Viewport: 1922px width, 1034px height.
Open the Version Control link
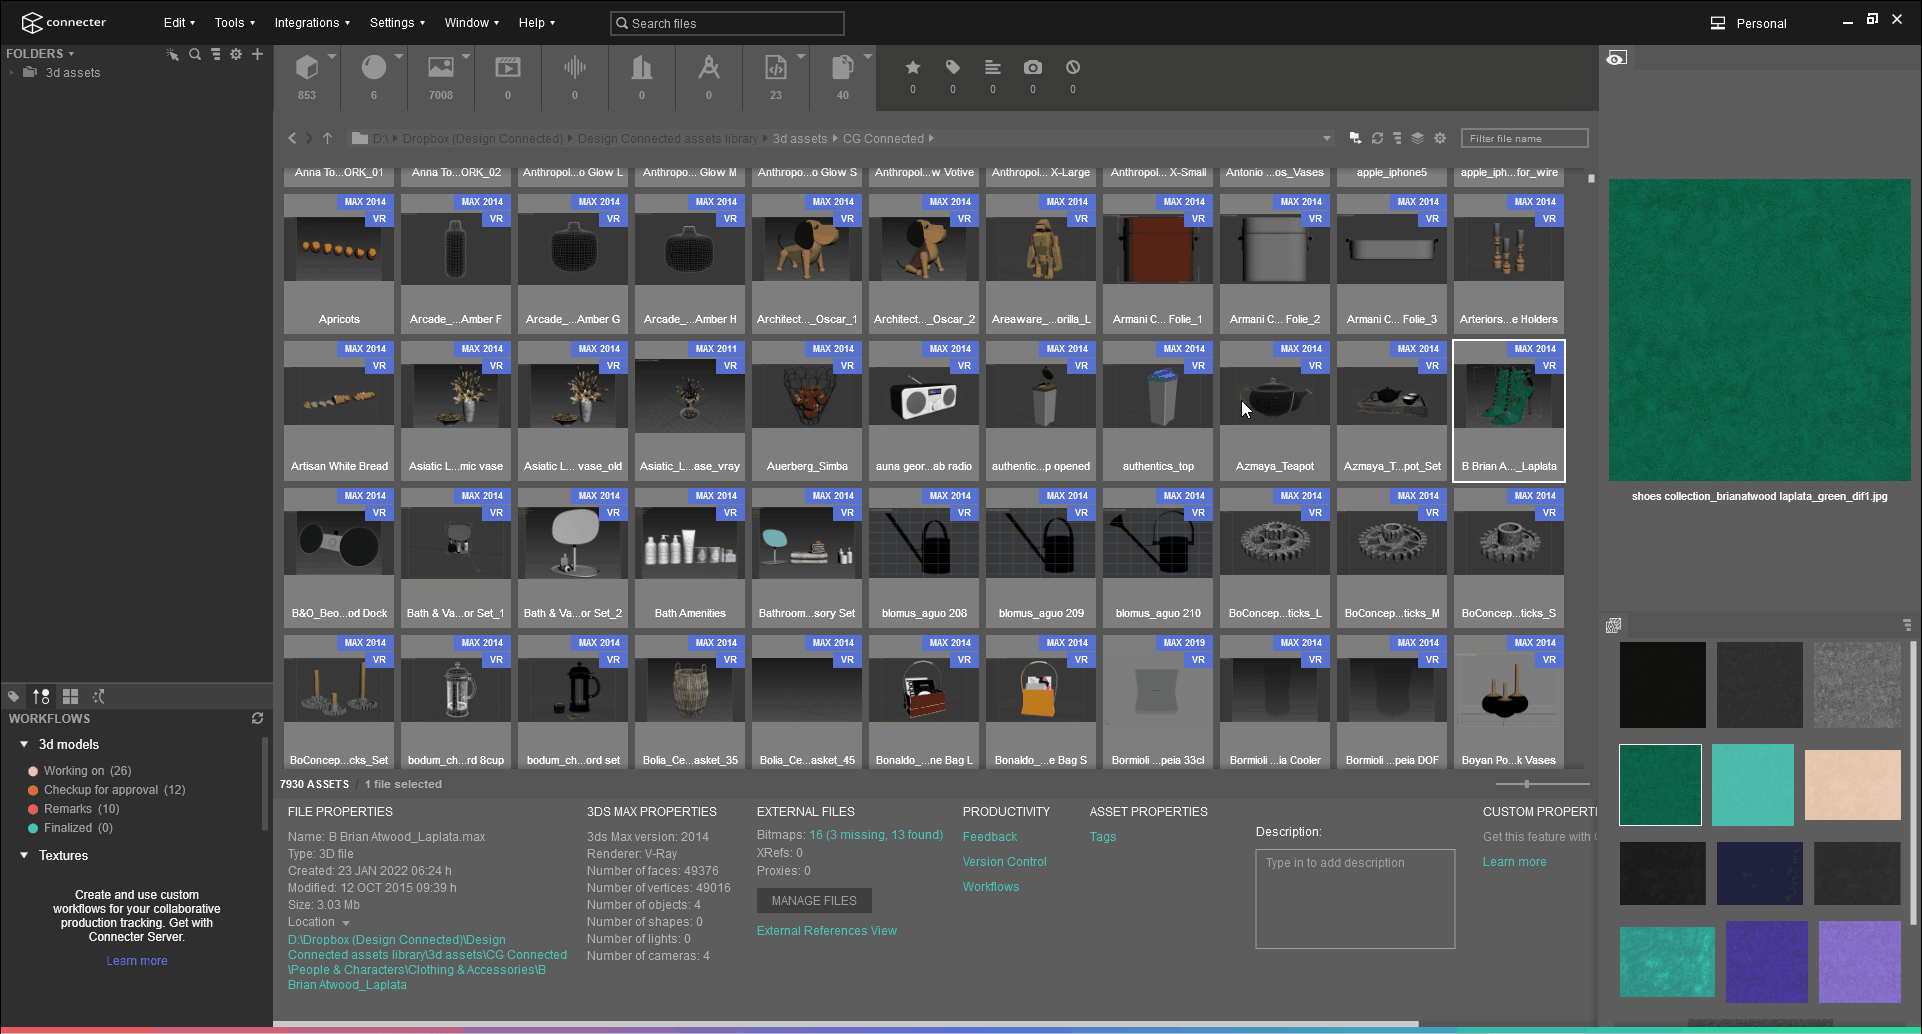click(x=1005, y=862)
